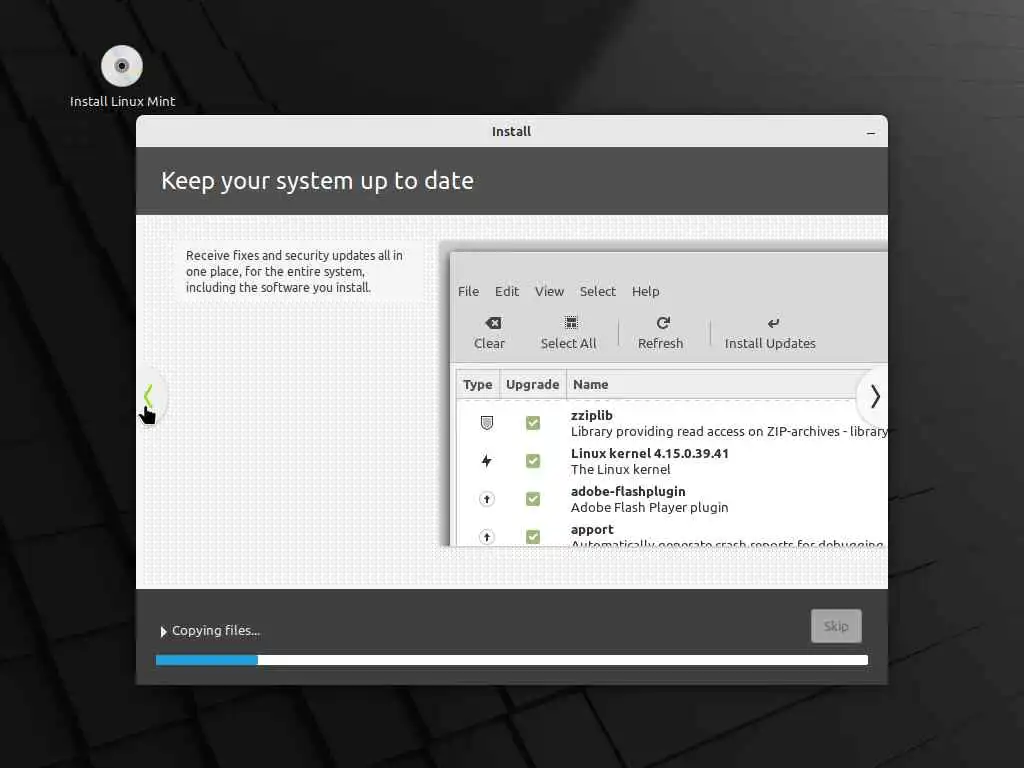Minimize the Install window

871,133
